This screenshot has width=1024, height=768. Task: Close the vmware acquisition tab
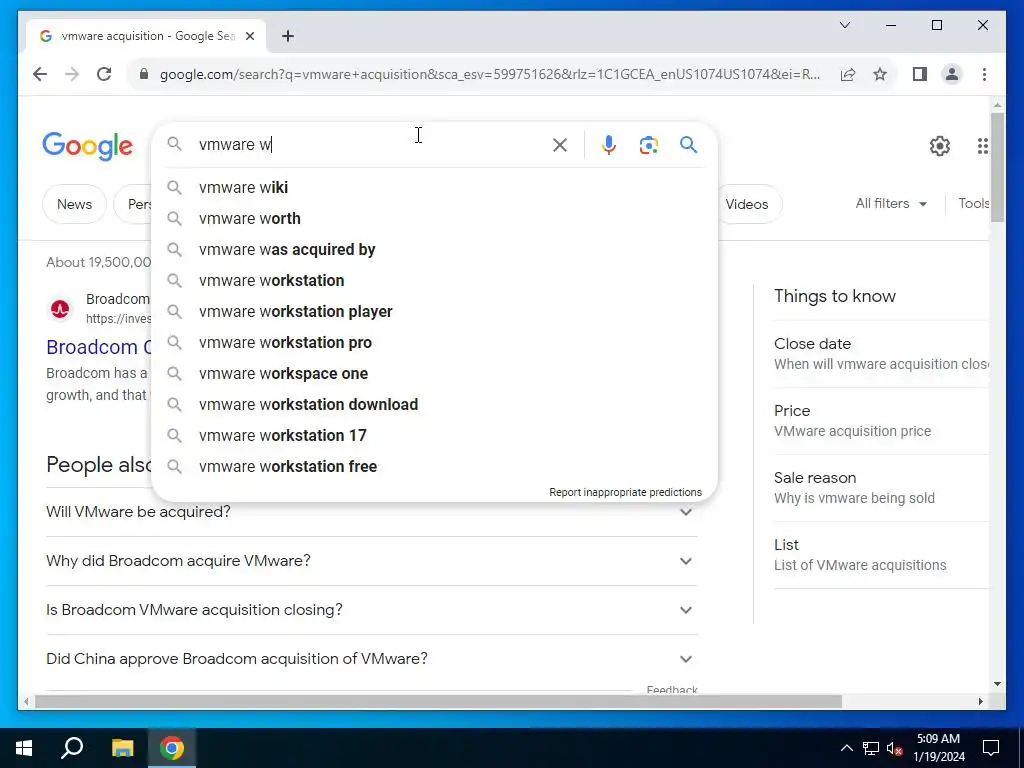tap(249, 36)
